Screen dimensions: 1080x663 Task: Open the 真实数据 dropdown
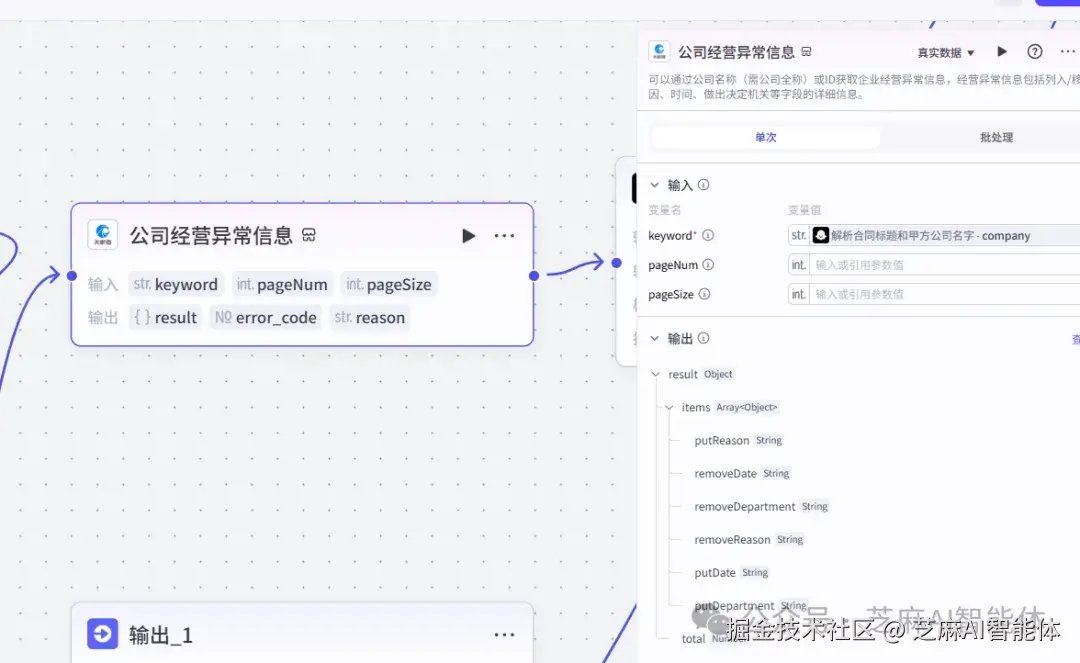(x=944, y=51)
